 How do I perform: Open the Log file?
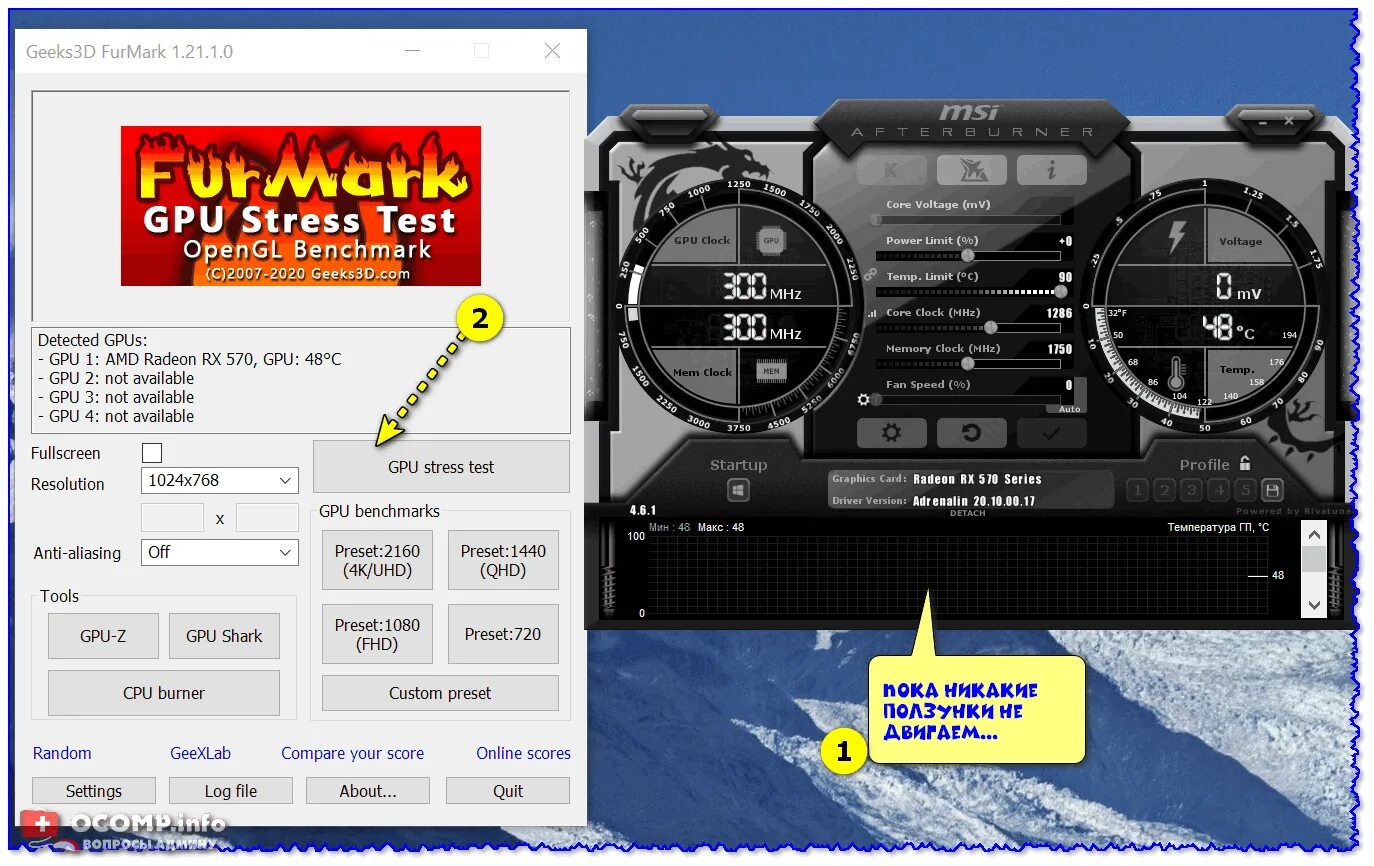231,791
